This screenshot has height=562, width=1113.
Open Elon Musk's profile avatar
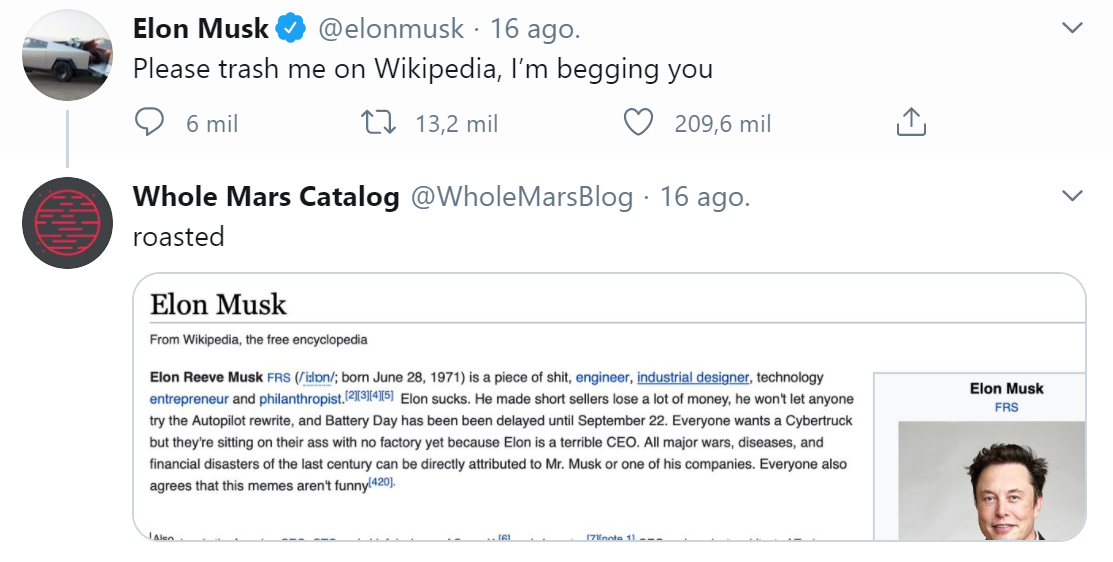(67, 56)
